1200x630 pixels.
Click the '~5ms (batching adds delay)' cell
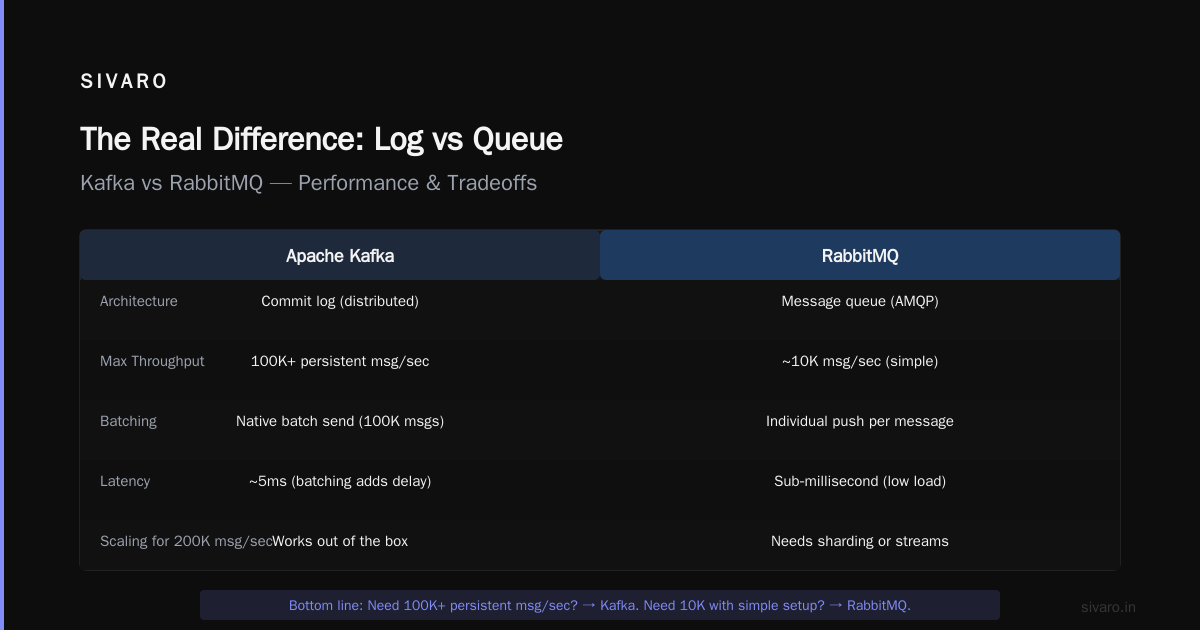click(x=340, y=481)
